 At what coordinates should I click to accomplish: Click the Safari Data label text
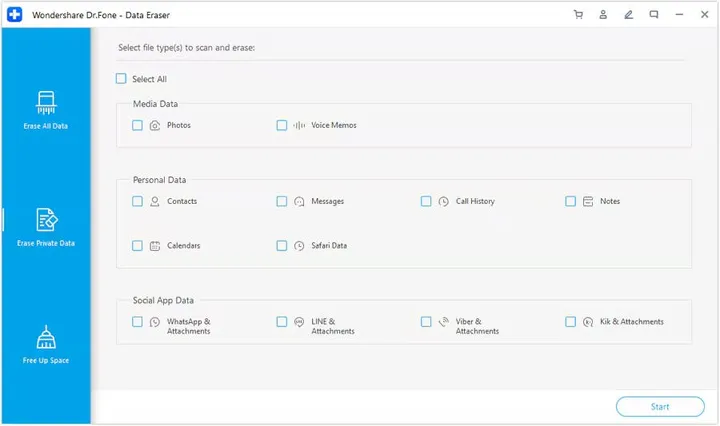pyautogui.click(x=329, y=246)
